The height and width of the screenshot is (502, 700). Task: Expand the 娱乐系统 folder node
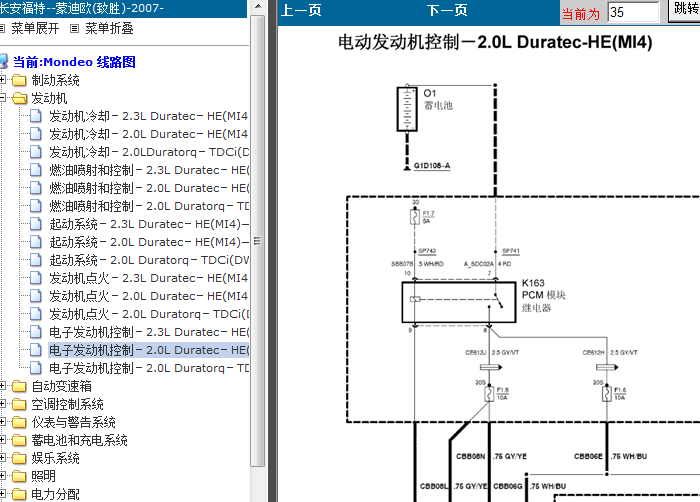point(2,458)
